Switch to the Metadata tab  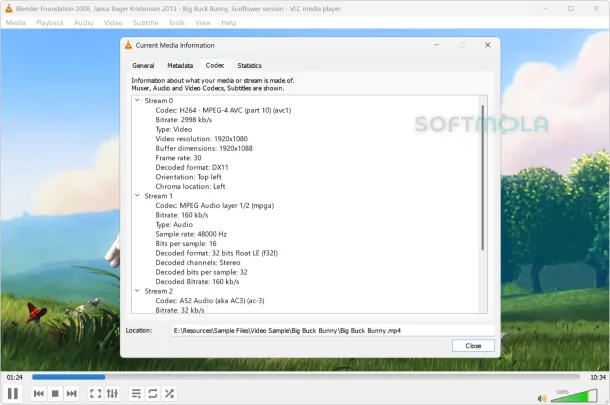[180, 65]
